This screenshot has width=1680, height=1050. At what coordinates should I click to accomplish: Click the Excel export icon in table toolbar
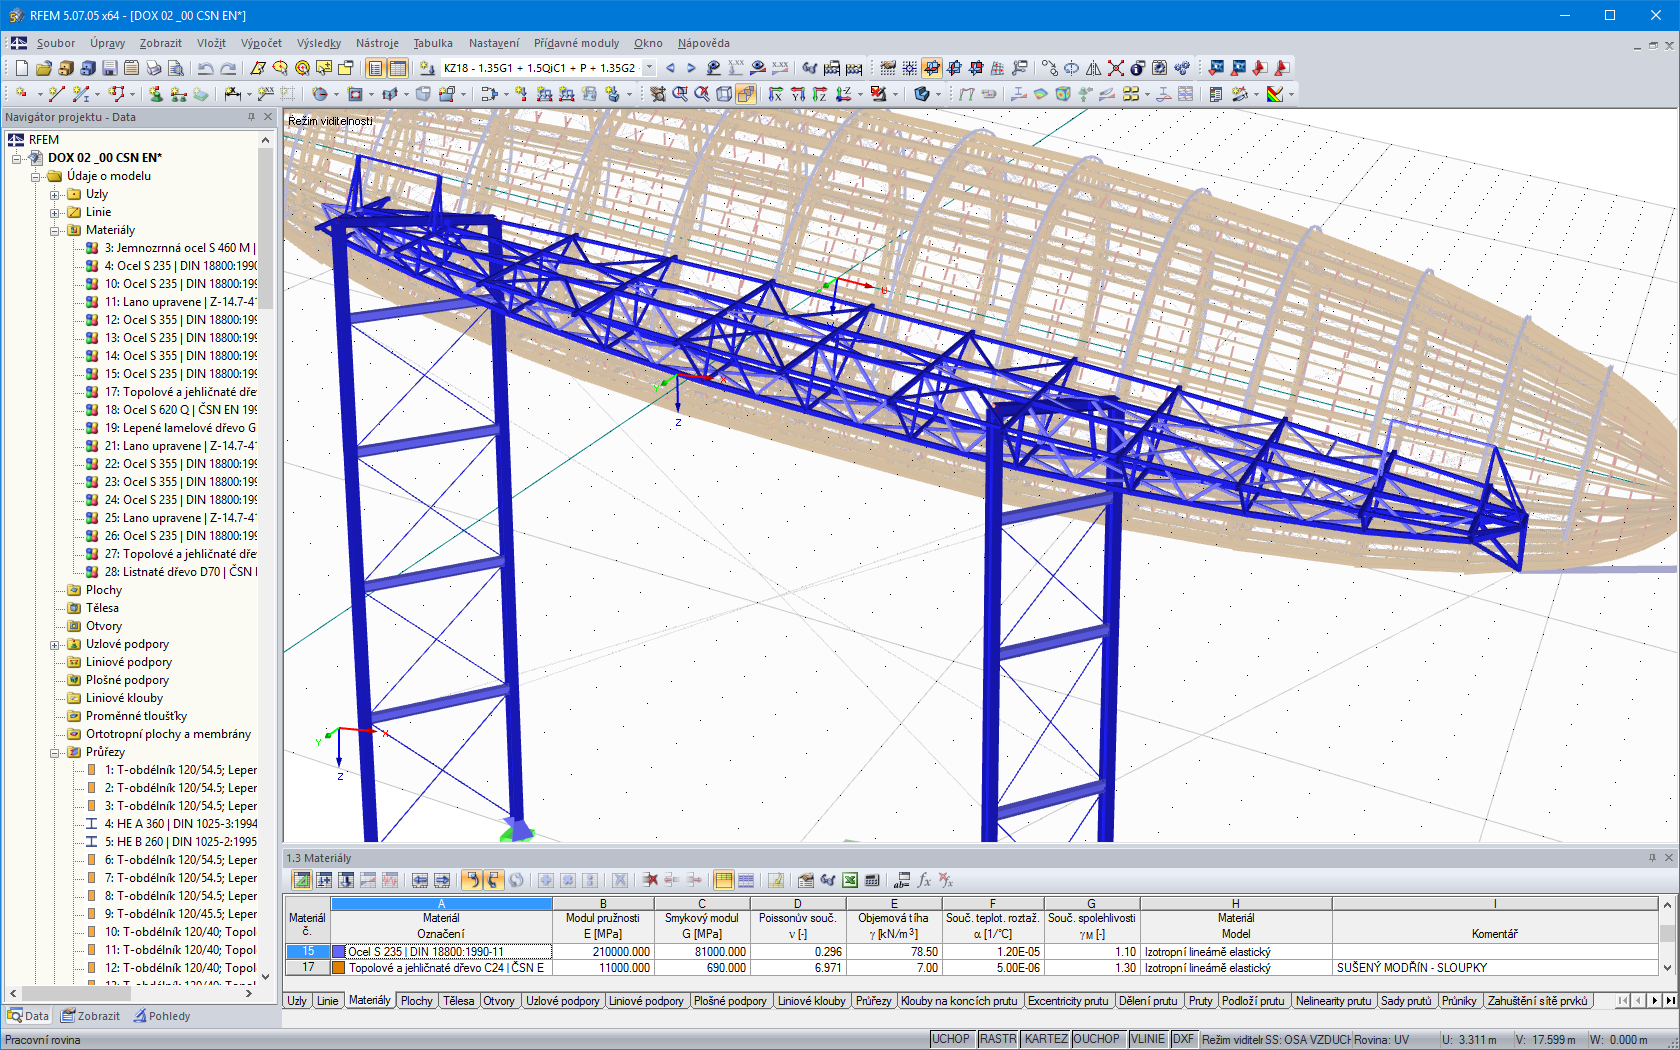(x=849, y=880)
